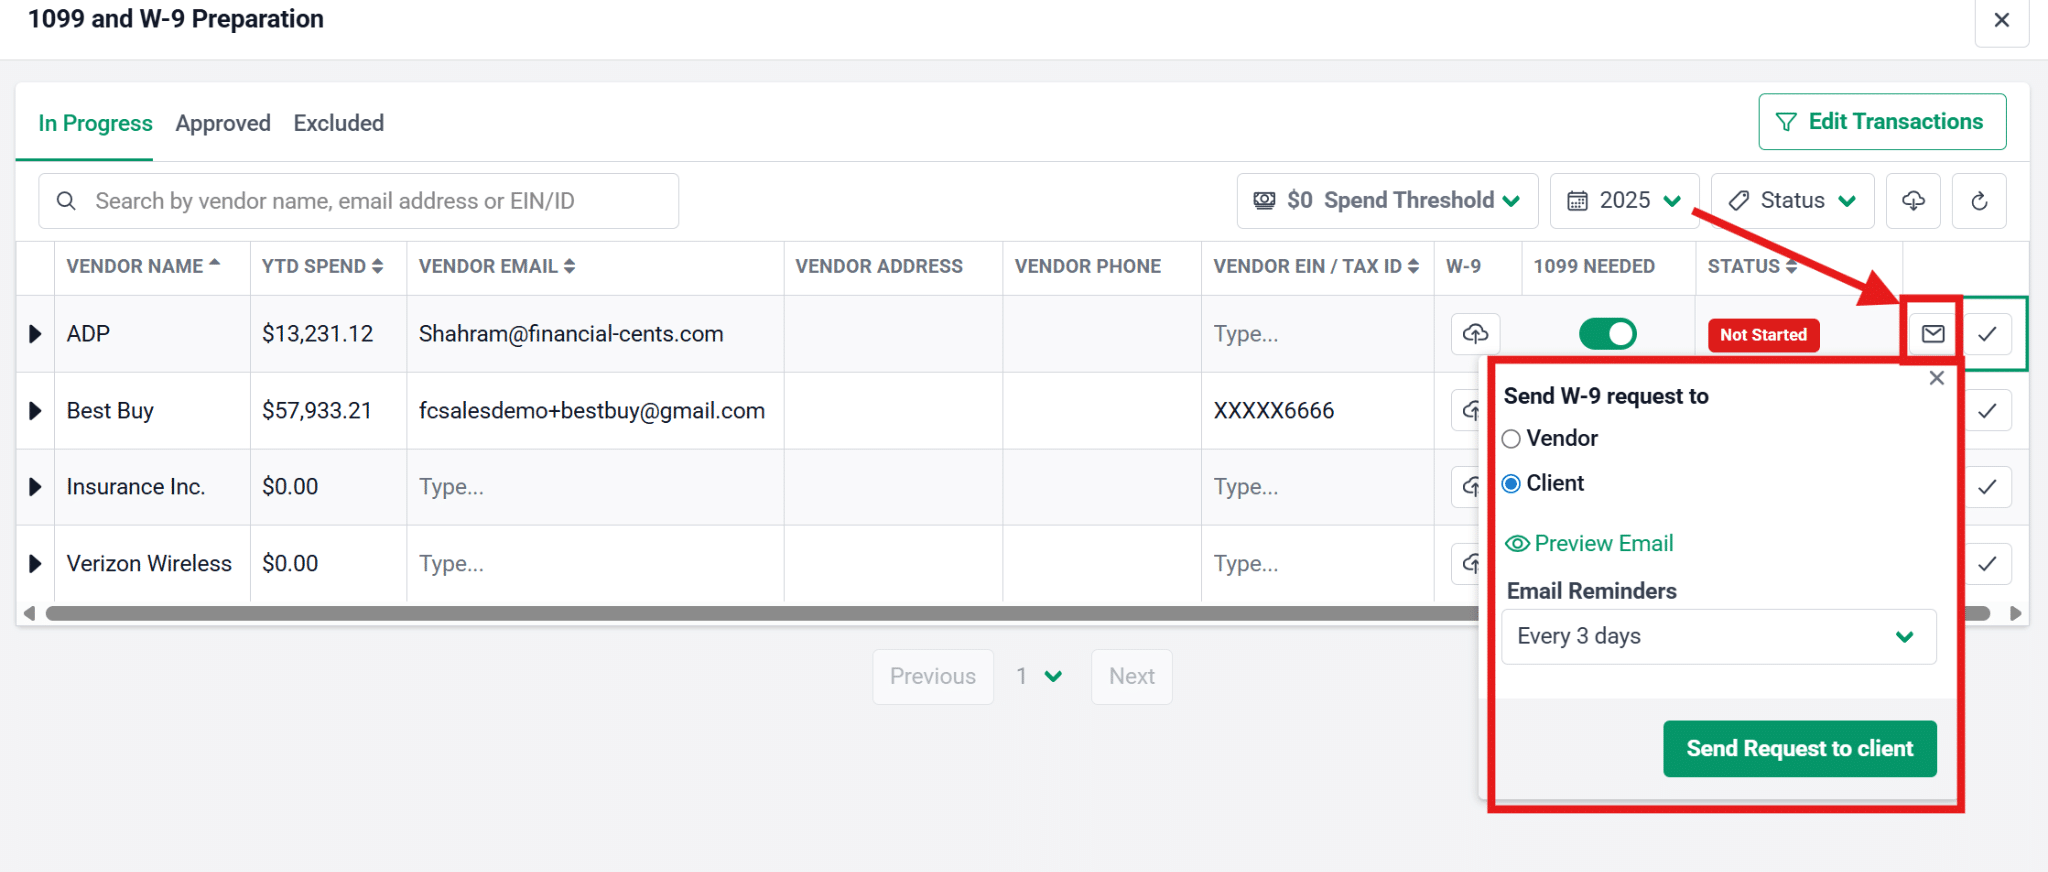The image size is (2048, 872).
Task: Expand the Verizon Wireless vendor row
Action: coord(35,564)
